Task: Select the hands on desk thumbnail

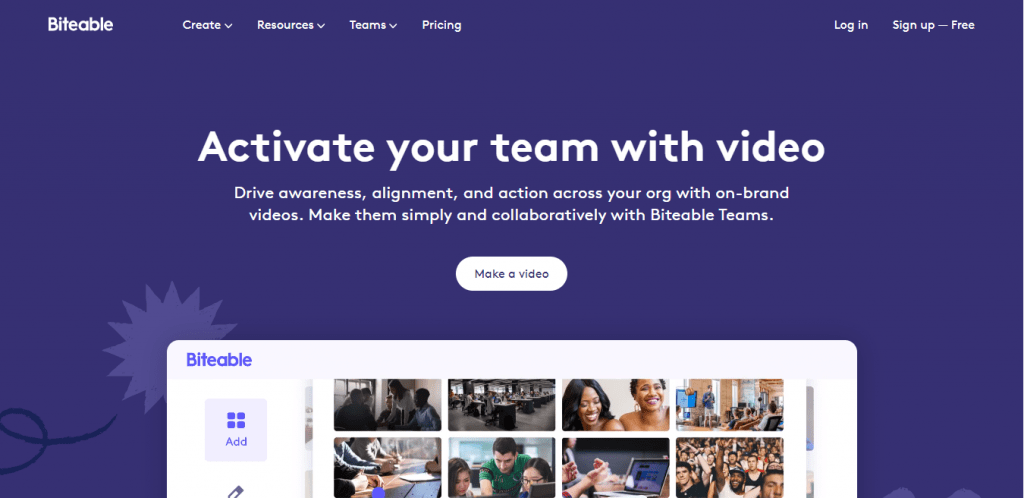Action: 387,467
